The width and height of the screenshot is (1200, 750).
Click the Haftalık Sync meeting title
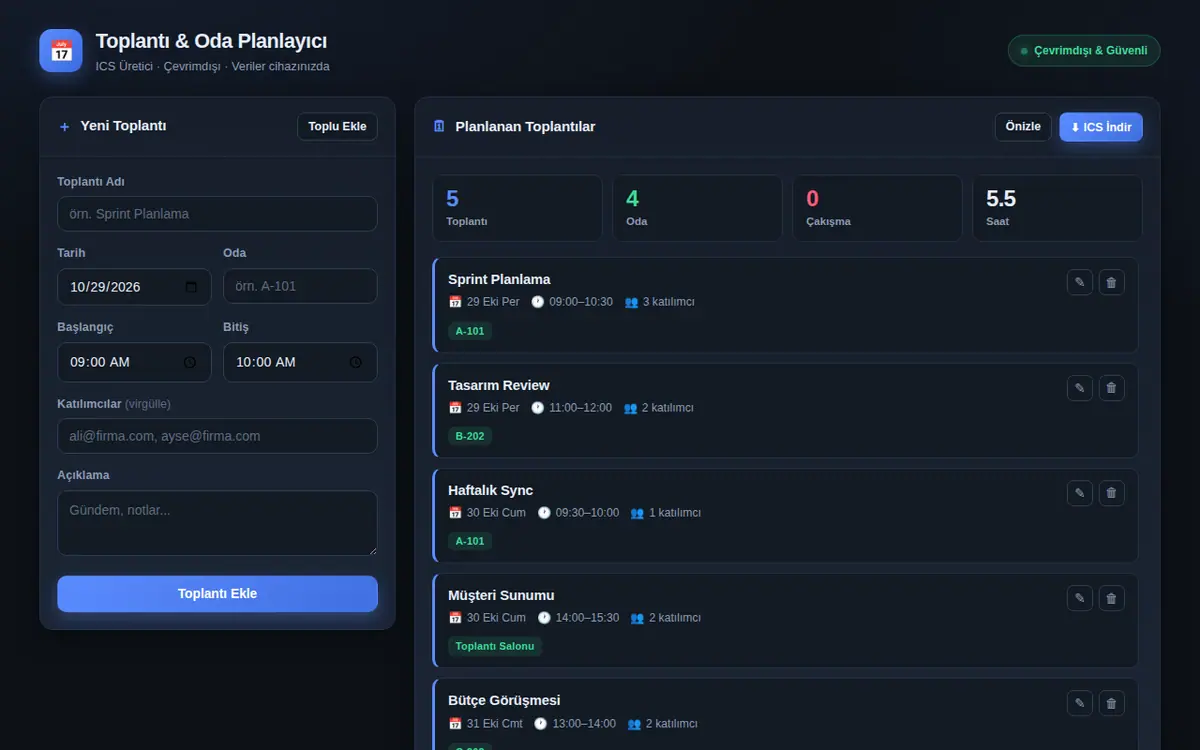point(490,490)
